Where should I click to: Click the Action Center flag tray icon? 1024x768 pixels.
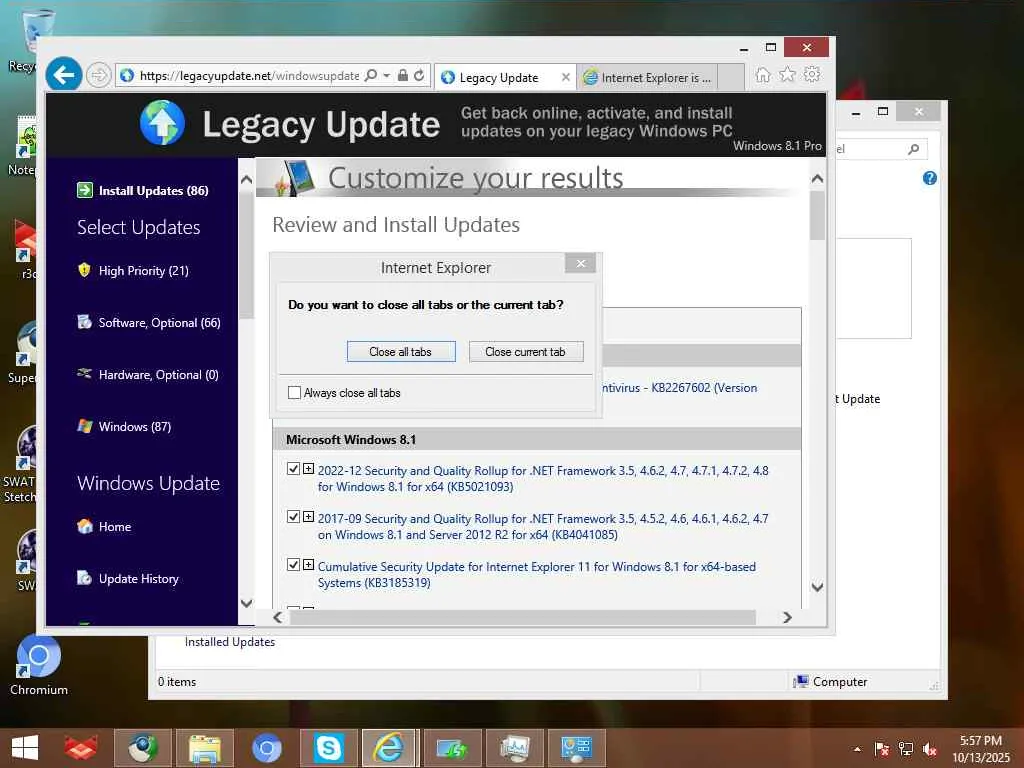click(881, 749)
